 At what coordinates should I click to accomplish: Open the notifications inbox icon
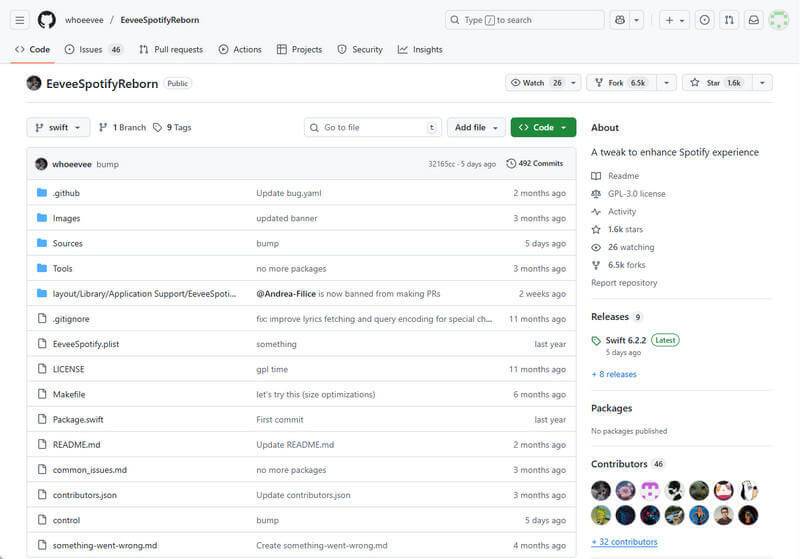[753, 20]
